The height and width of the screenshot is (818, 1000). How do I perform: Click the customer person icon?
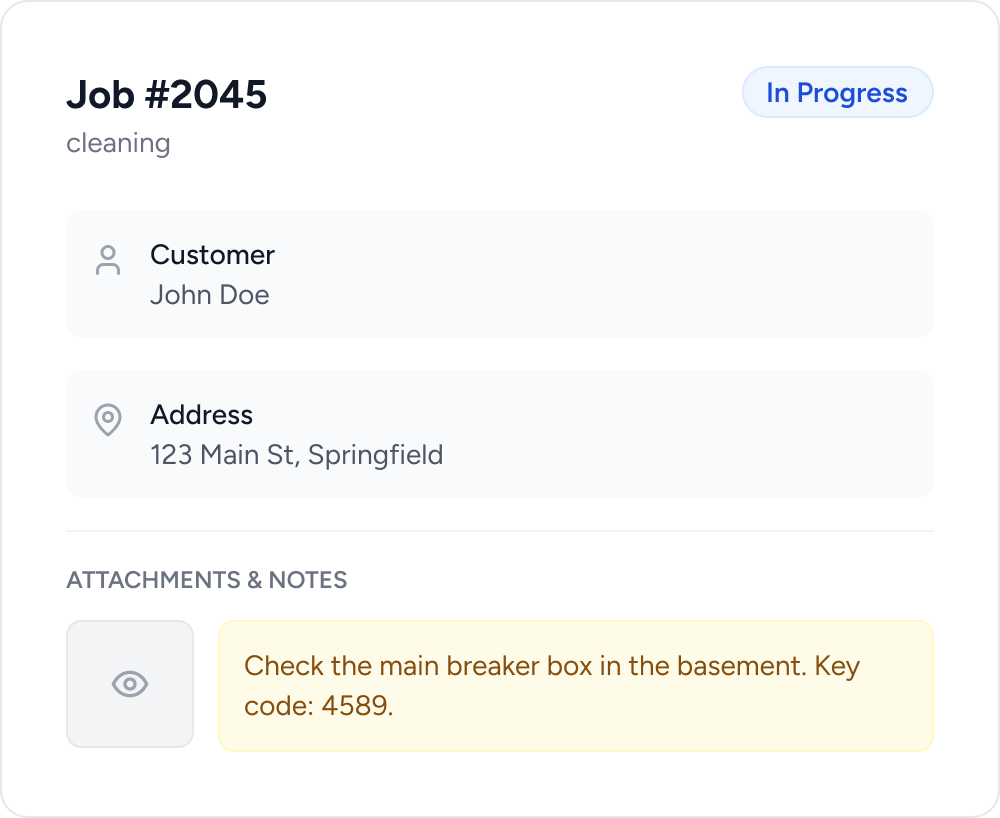click(x=108, y=260)
